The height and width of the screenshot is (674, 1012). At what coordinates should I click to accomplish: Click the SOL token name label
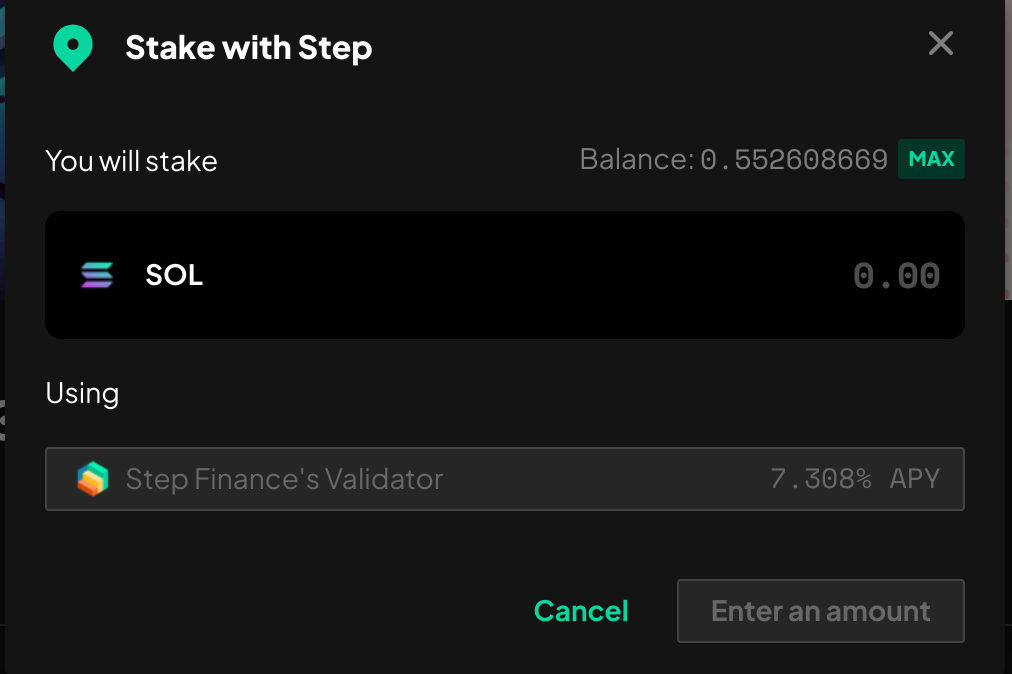tap(174, 275)
